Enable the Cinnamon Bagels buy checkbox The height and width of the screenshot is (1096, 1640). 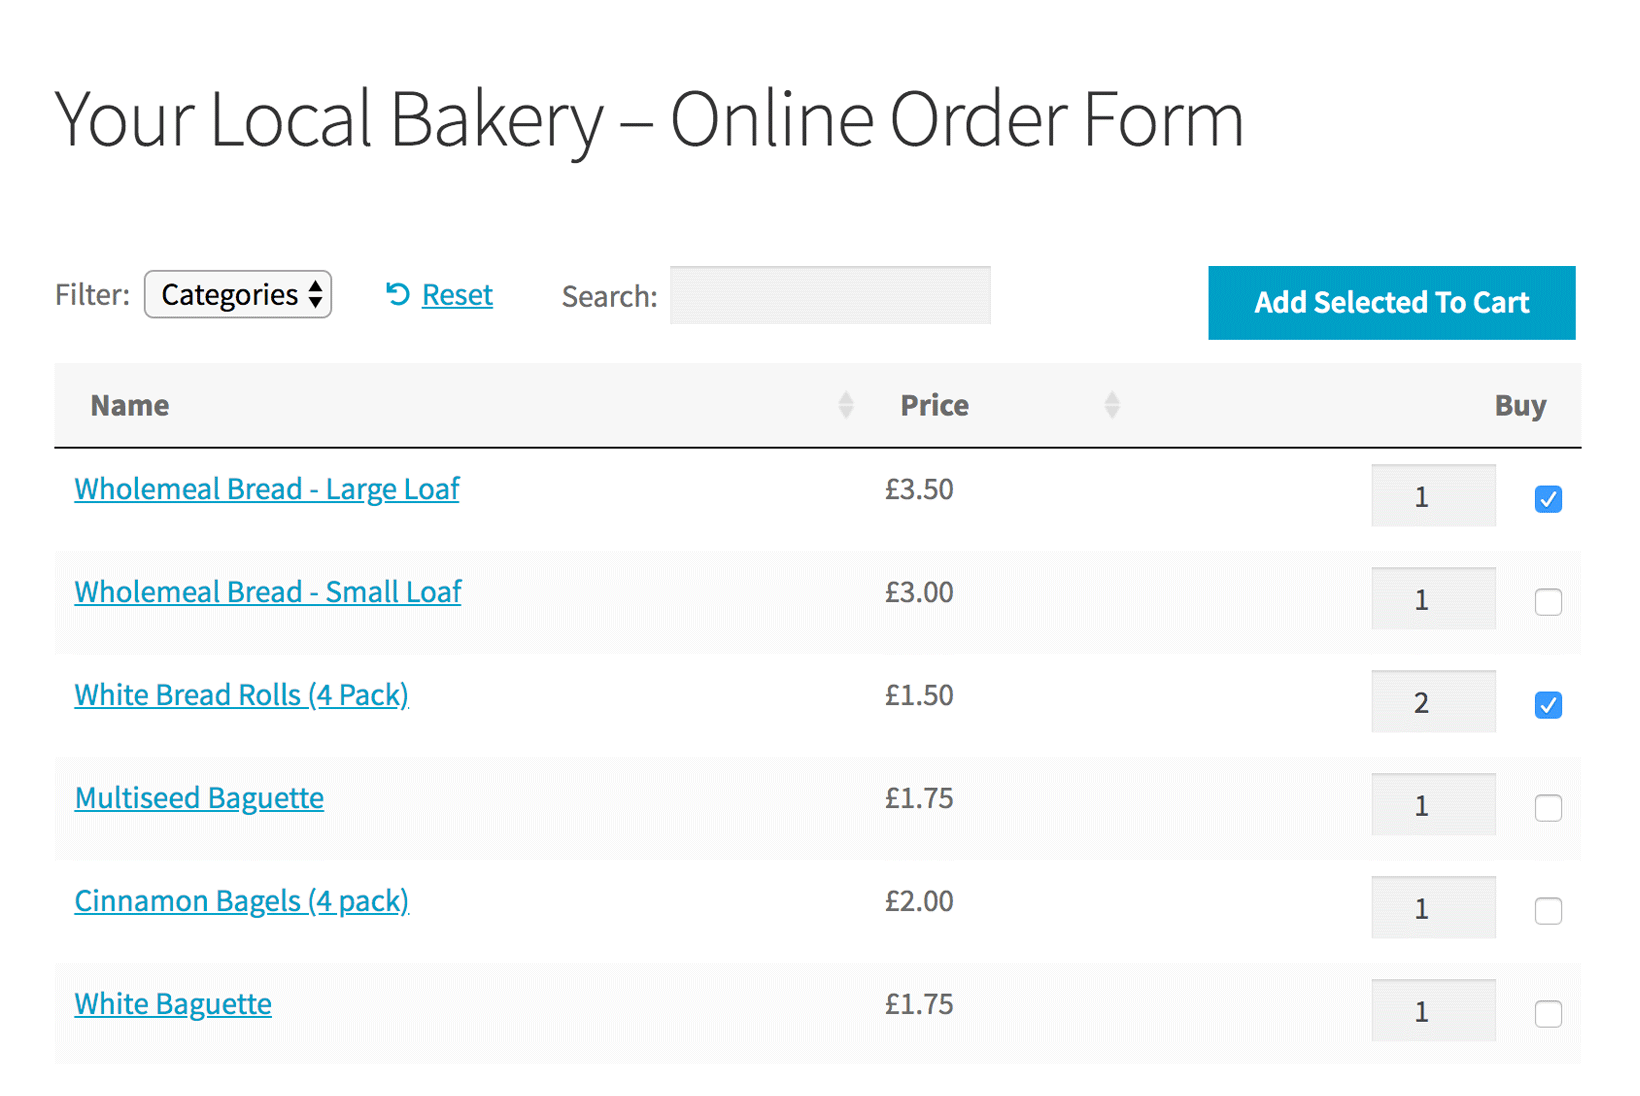tap(1548, 911)
